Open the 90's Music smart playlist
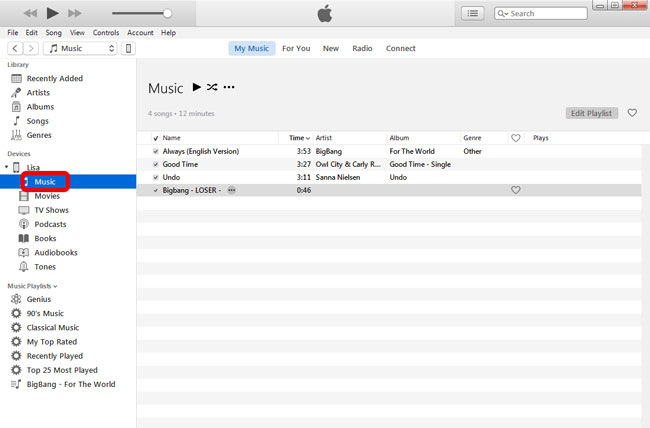Screen dimensions: 650x428 click(45, 313)
